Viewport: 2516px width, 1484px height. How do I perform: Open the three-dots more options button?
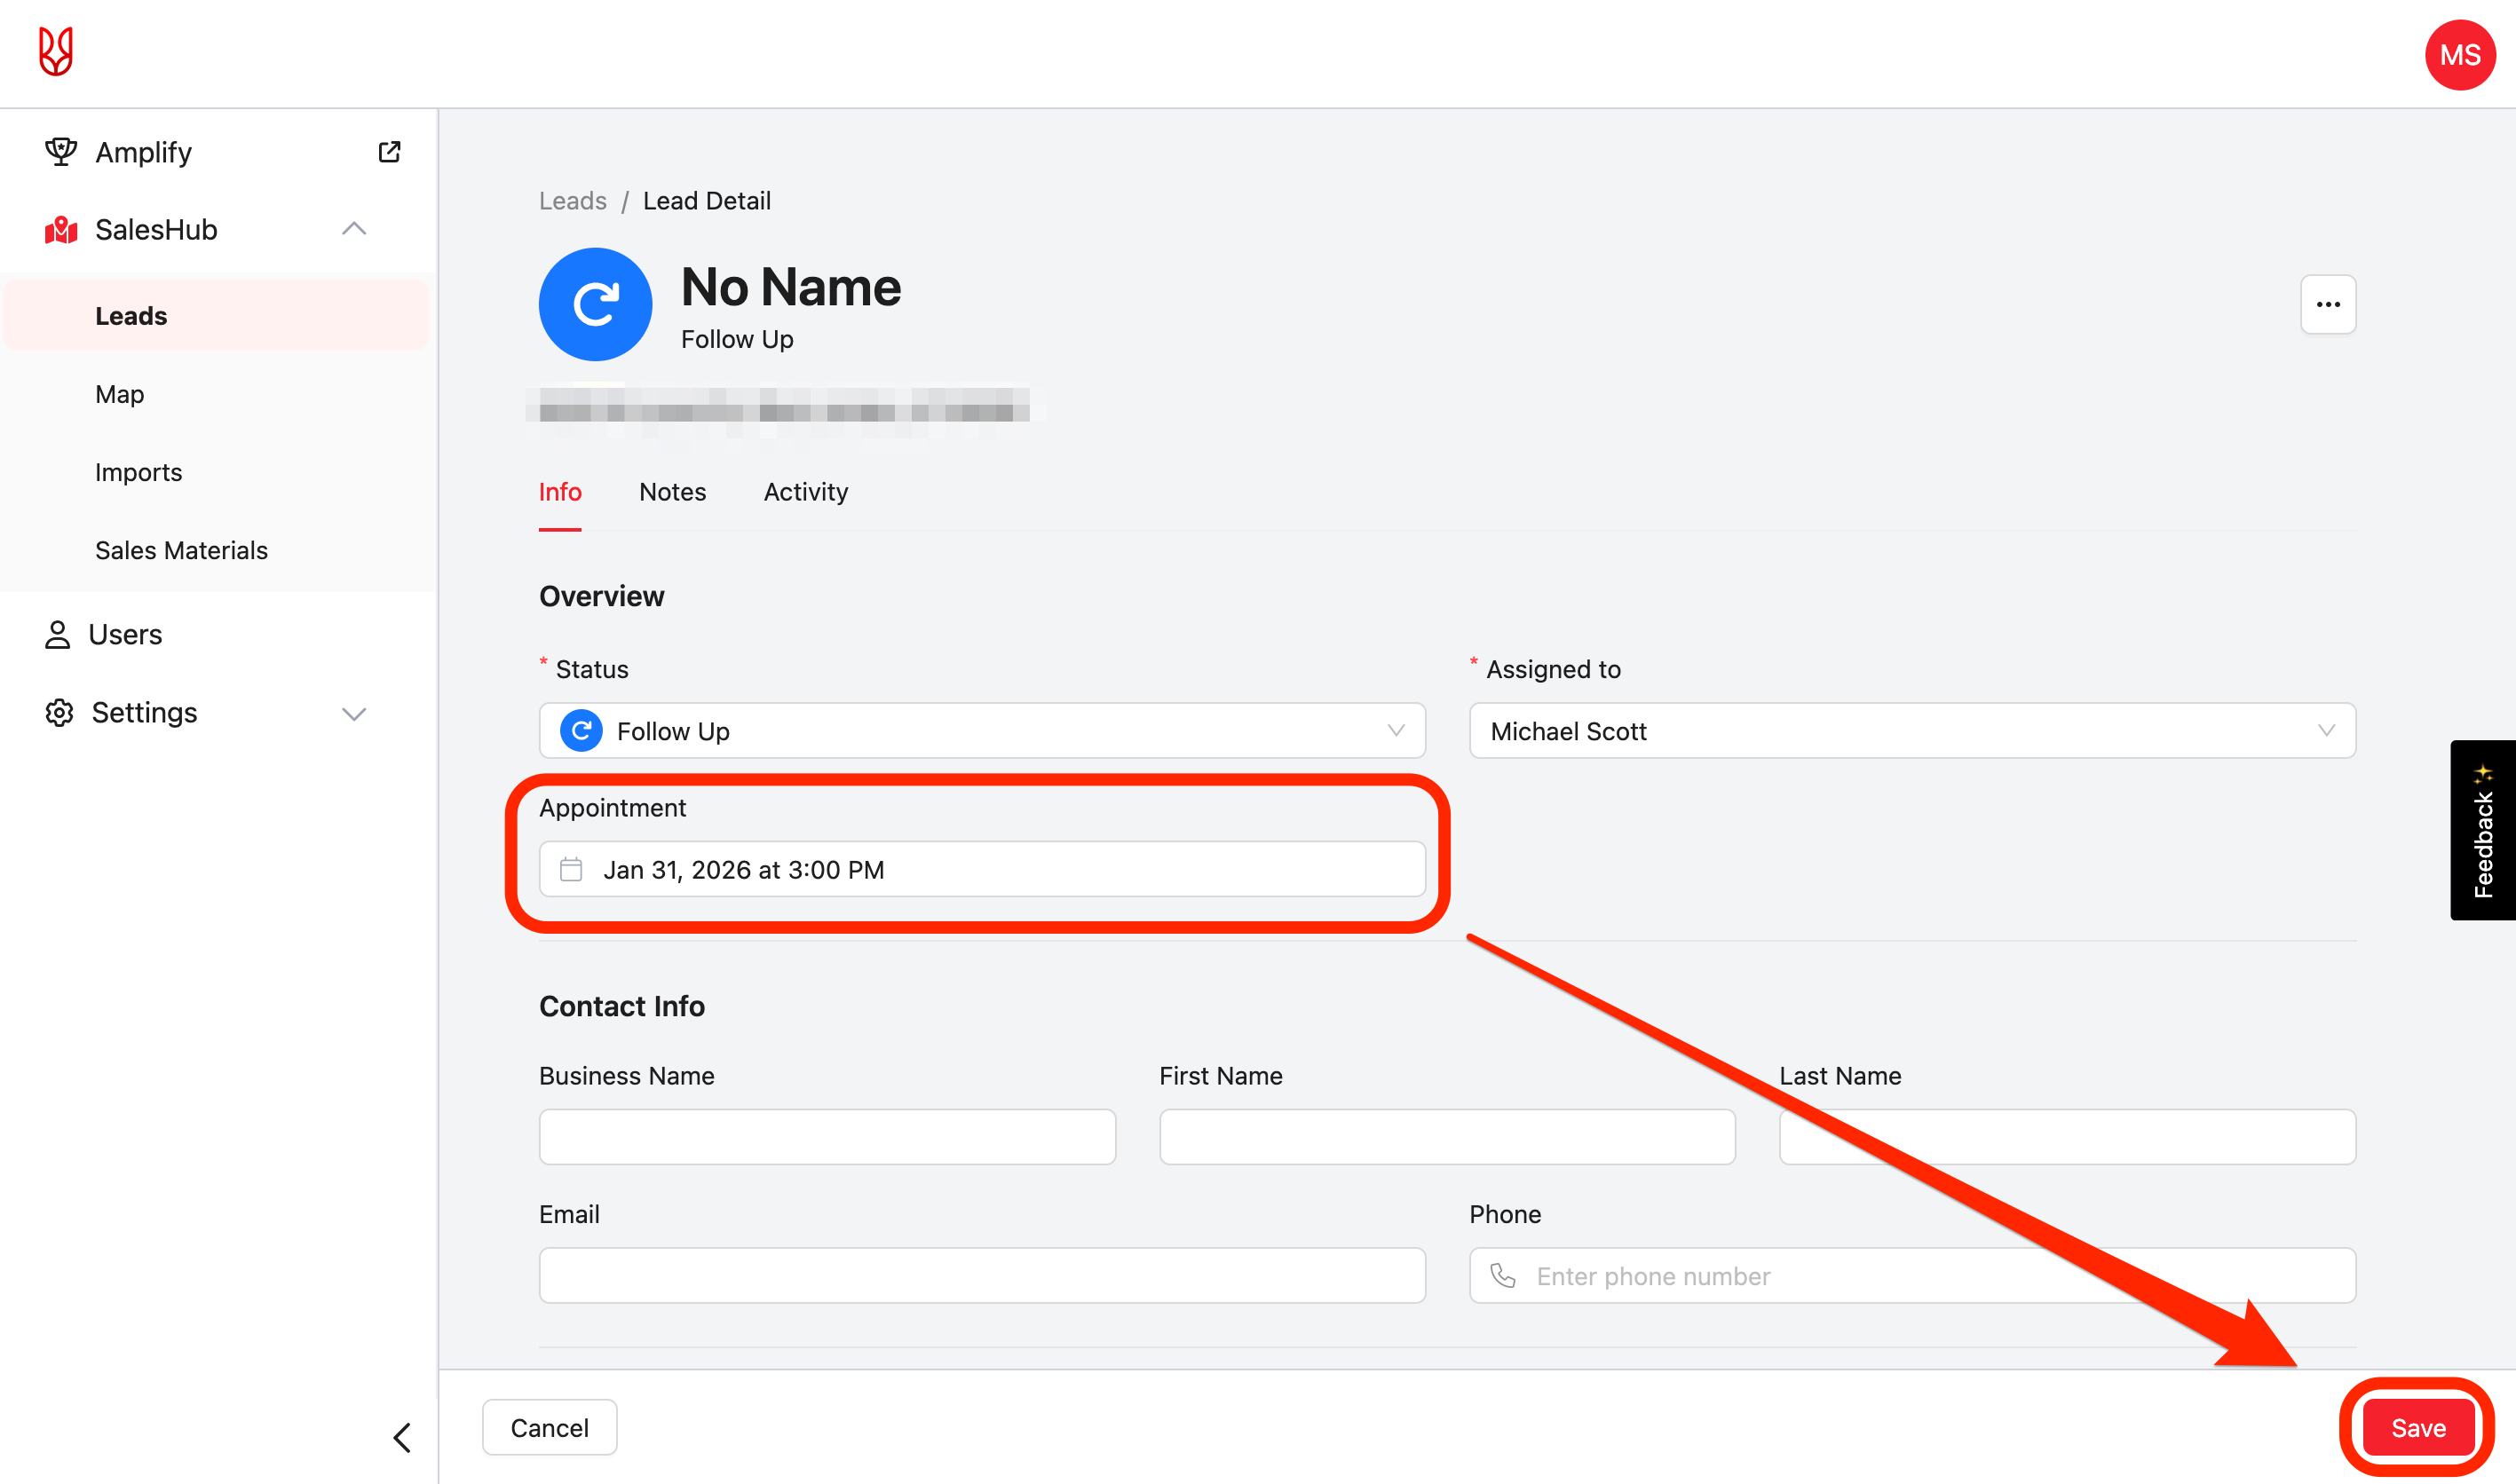pos(2327,305)
